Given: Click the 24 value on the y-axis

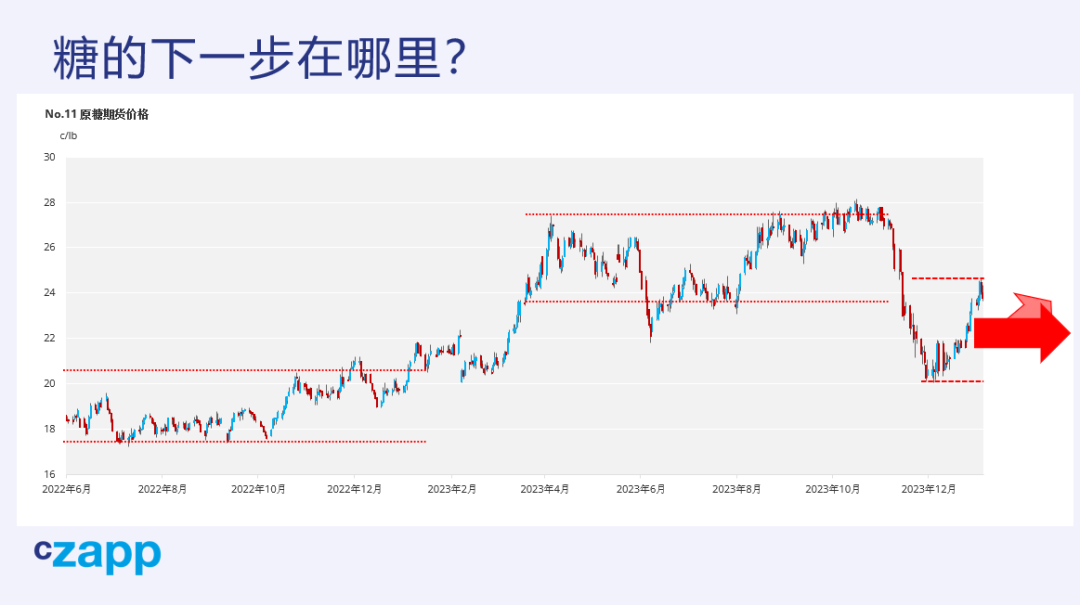Looking at the screenshot, I should (x=49, y=293).
